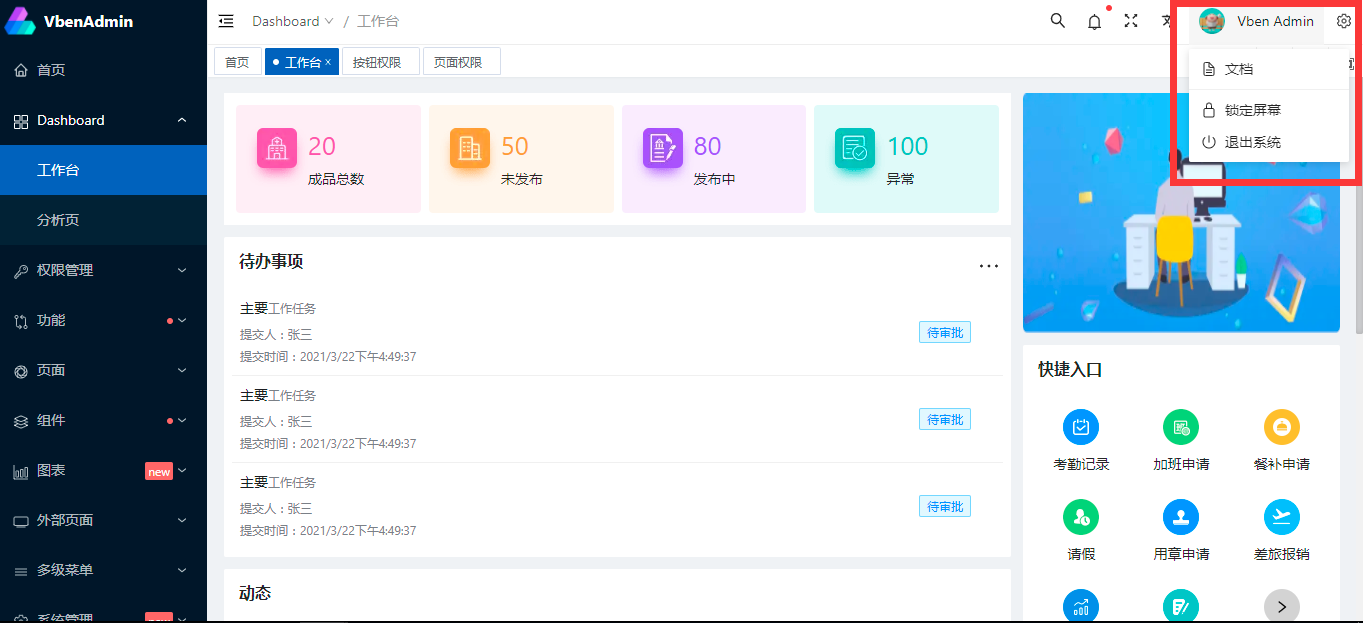Click the 首页 home icon in sidebar
1363x623 pixels.
tap(21, 70)
